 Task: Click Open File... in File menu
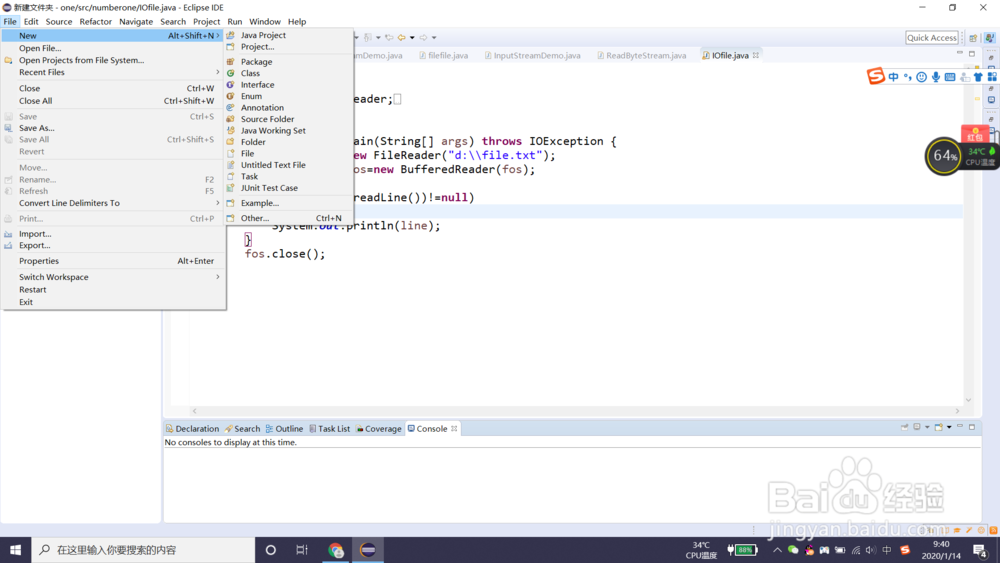pos(114,48)
